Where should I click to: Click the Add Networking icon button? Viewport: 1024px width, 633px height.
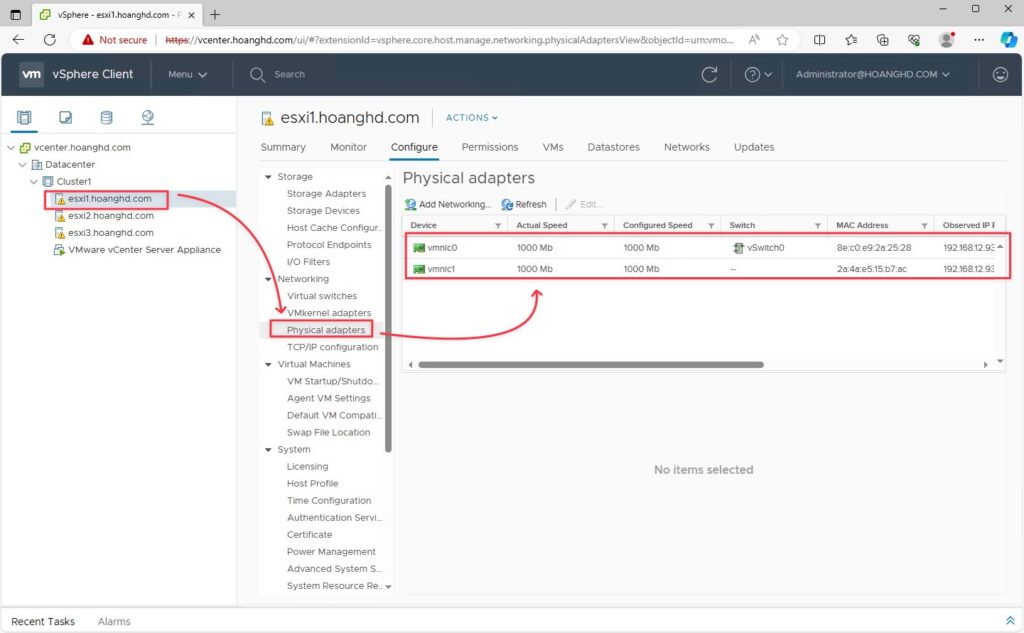coord(448,204)
